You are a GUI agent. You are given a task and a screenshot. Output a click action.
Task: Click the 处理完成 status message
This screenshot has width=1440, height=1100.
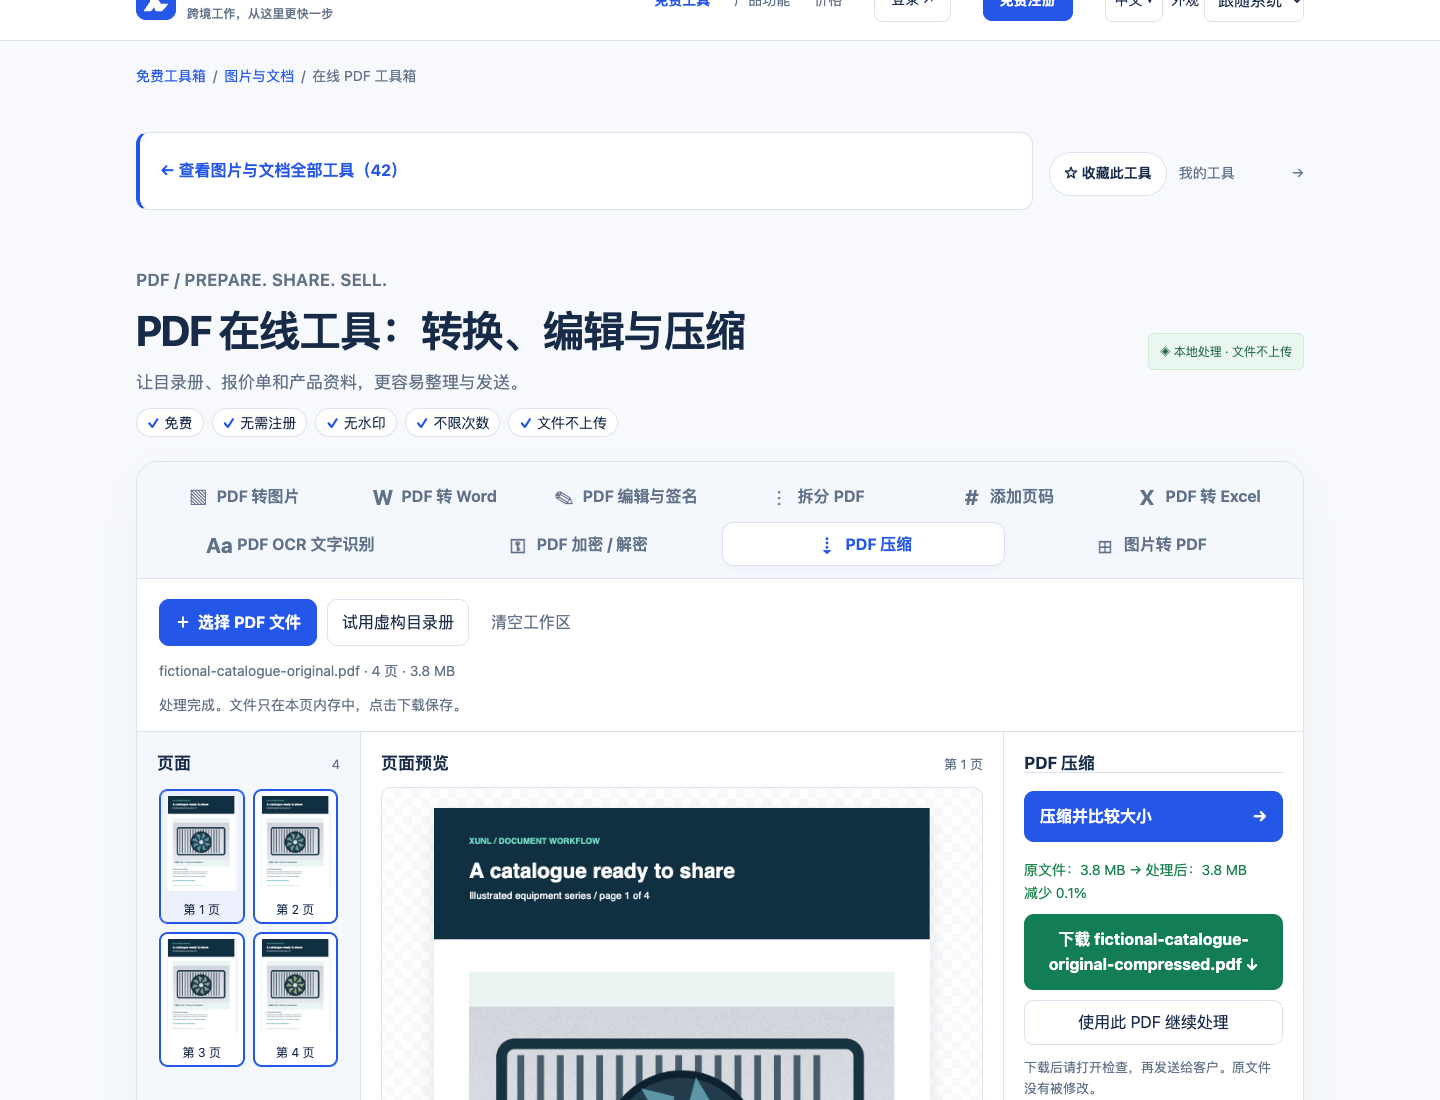pyautogui.click(x=312, y=705)
